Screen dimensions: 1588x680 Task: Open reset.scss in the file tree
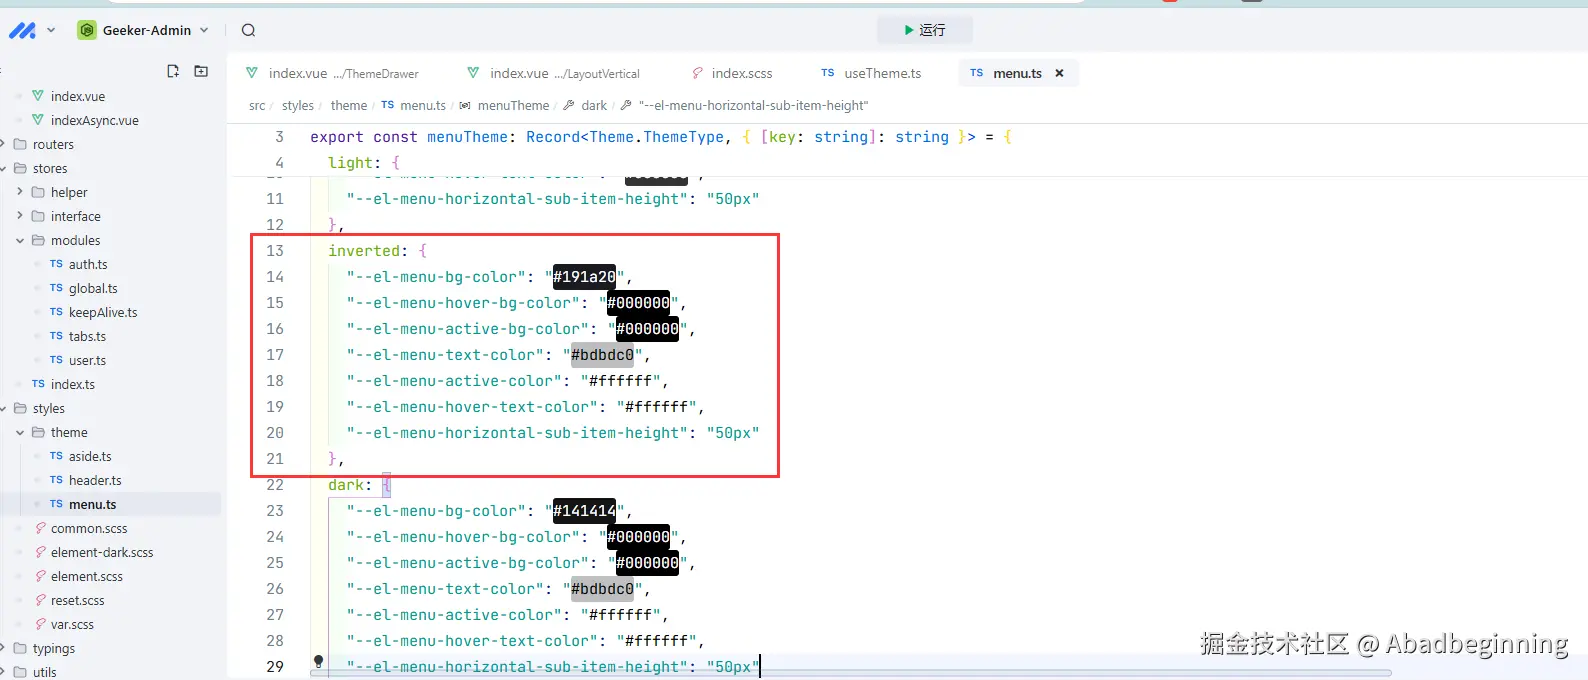click(78, 600)
